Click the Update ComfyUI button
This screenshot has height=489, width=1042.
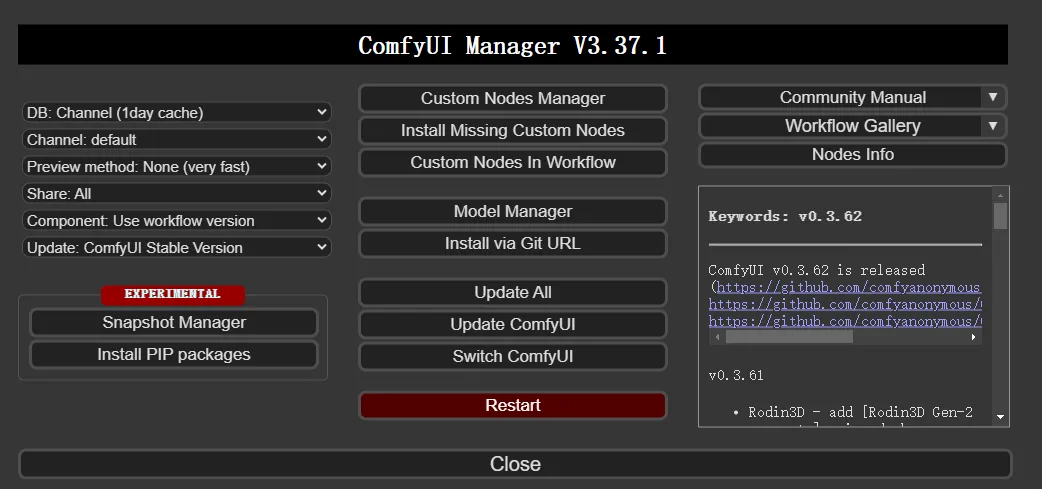(x=512, y=325)
